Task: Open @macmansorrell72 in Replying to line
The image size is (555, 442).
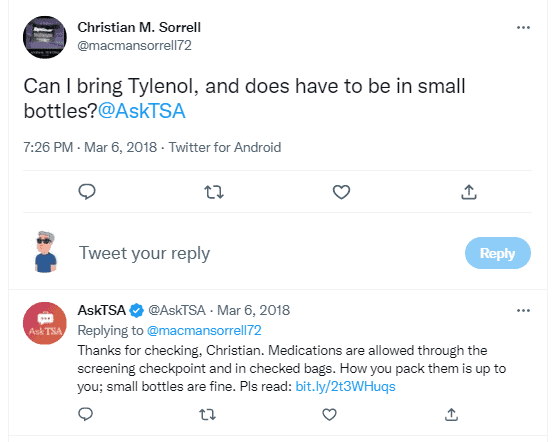Action: 204,331
